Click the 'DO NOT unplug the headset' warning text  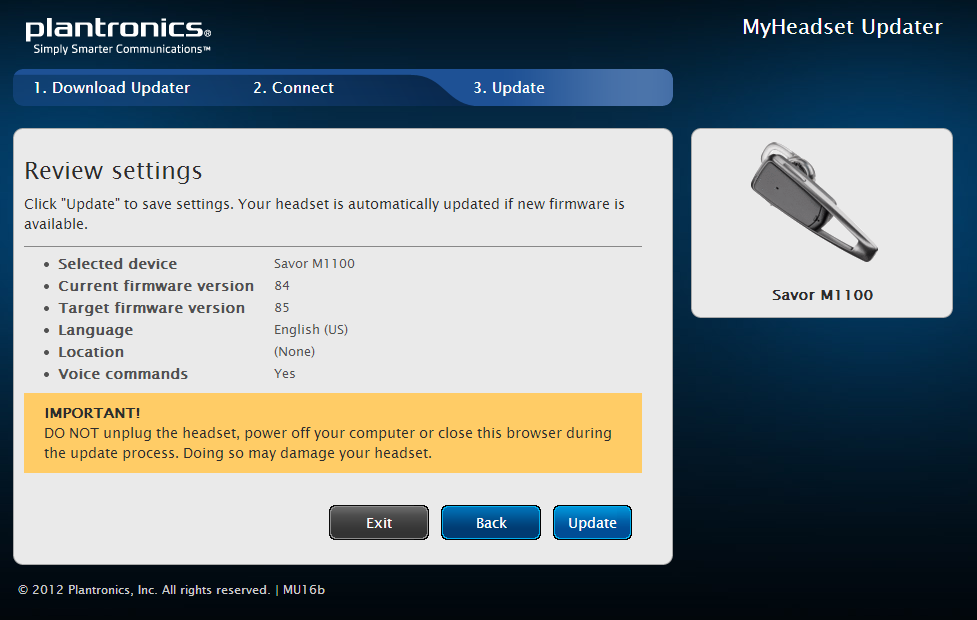click(x=328, y=442)
